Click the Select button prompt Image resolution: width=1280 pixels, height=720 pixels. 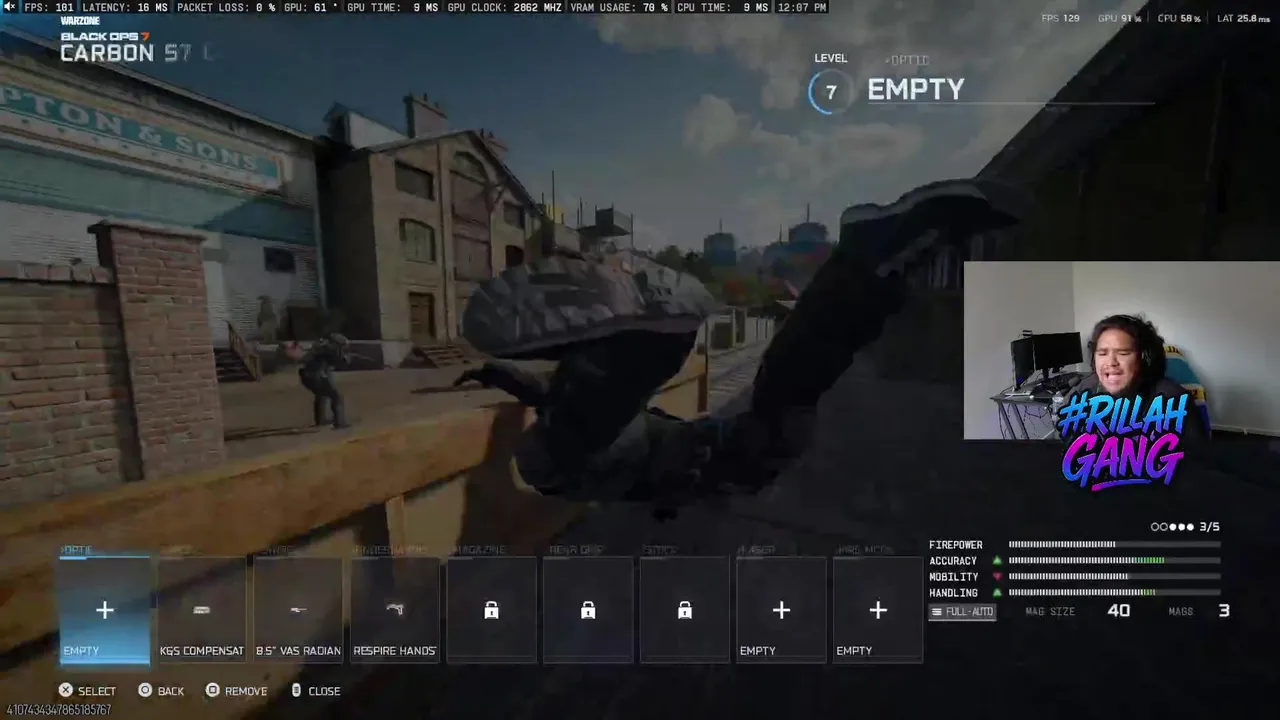click(x=87, y=691)
